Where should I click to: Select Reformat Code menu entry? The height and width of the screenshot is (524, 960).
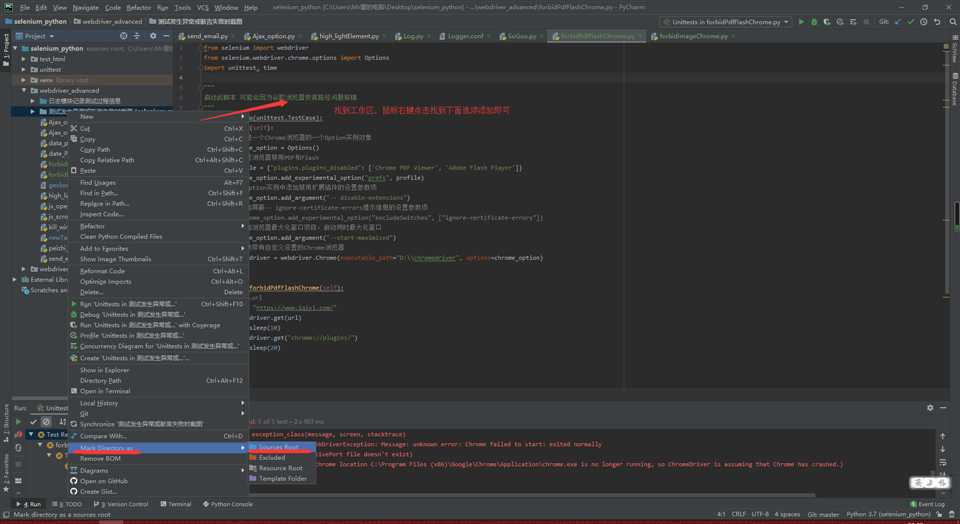coord(159,271)
